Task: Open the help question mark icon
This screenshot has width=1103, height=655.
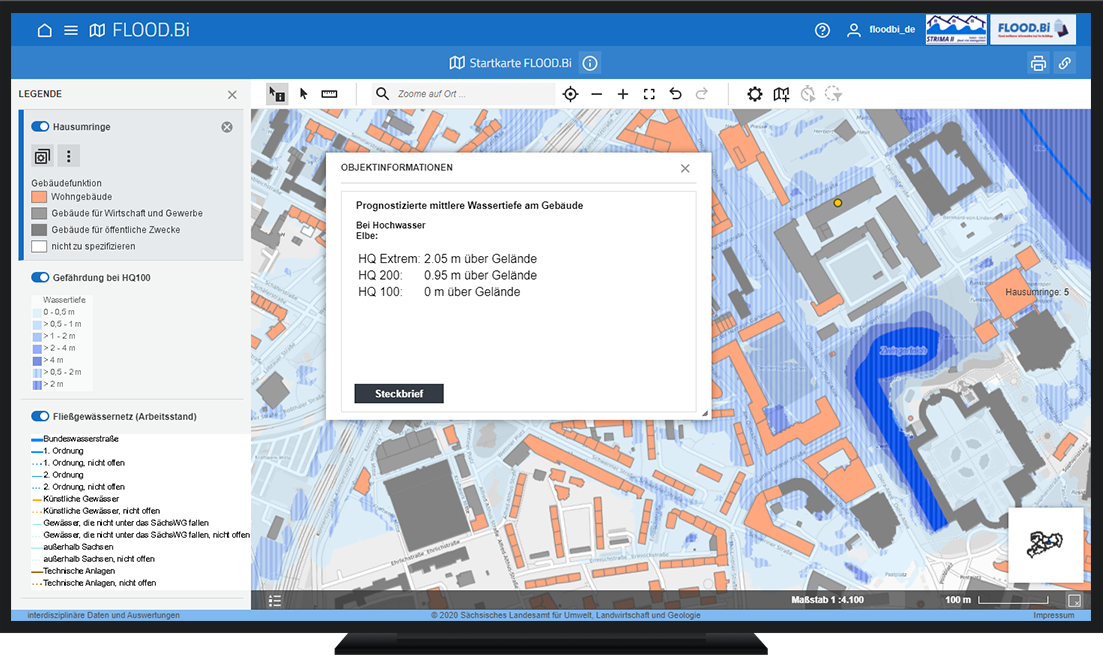Action: point(822,30)
